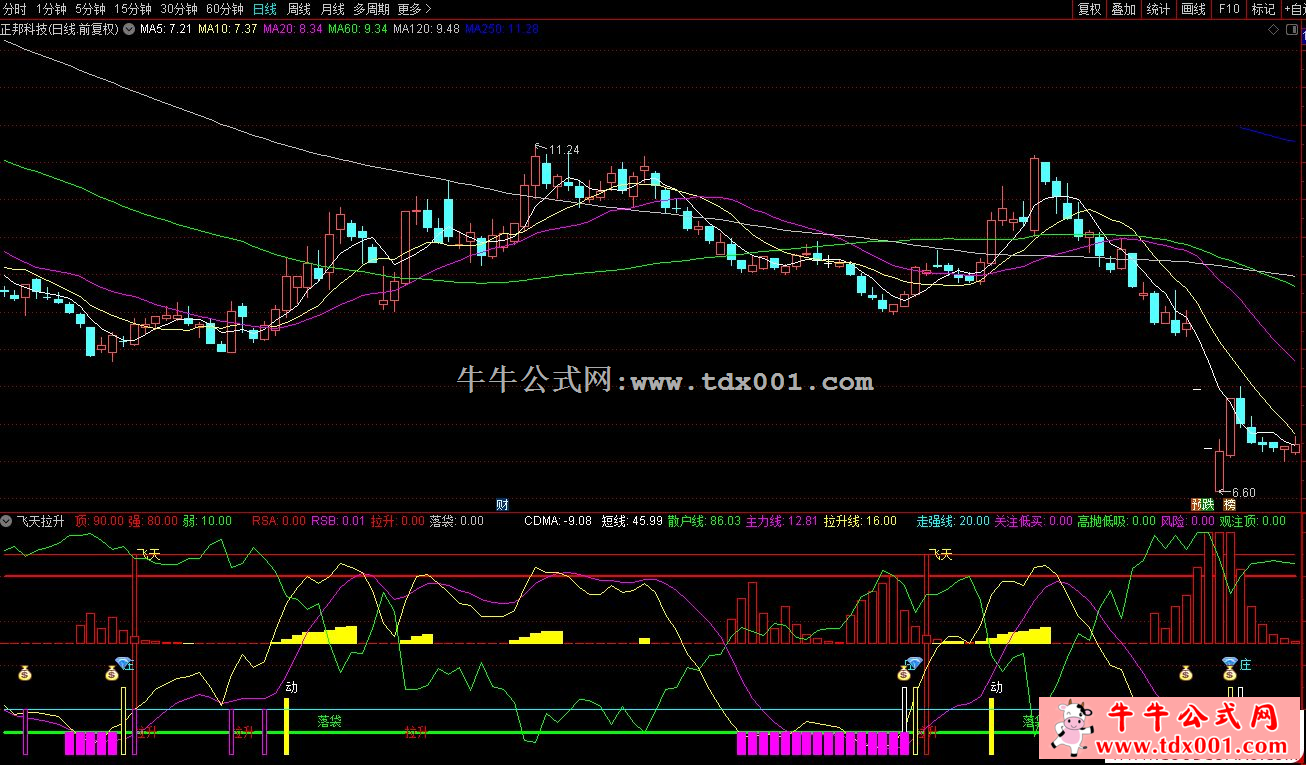Click the money bag left of right-side 庄 diamond

1186,673
